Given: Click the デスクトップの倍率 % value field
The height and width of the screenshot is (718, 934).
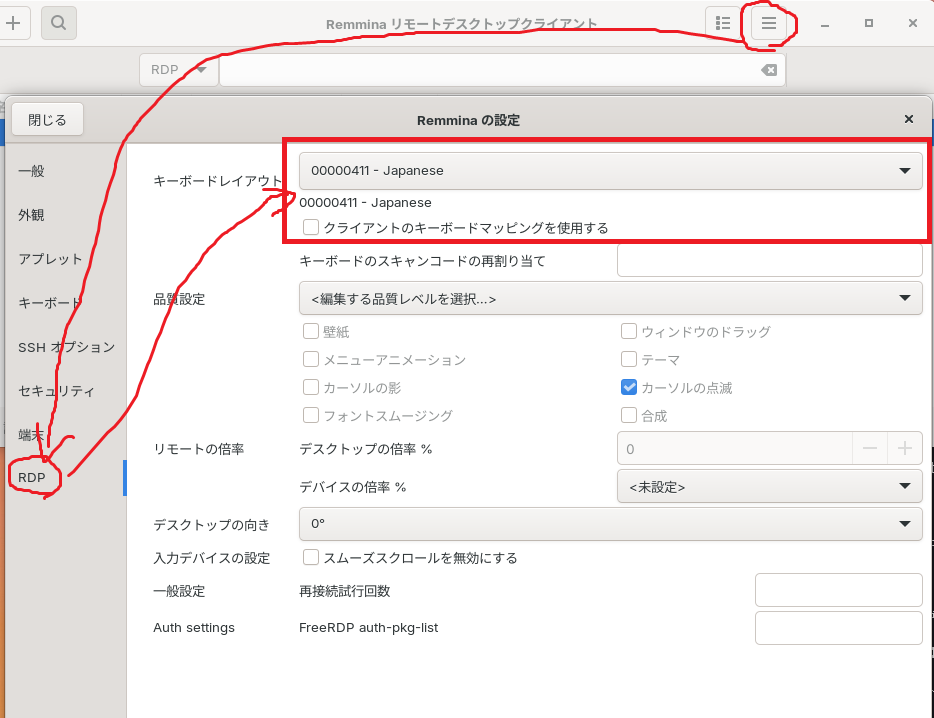Looking at the screenshot, I should [x=735, y=449].
